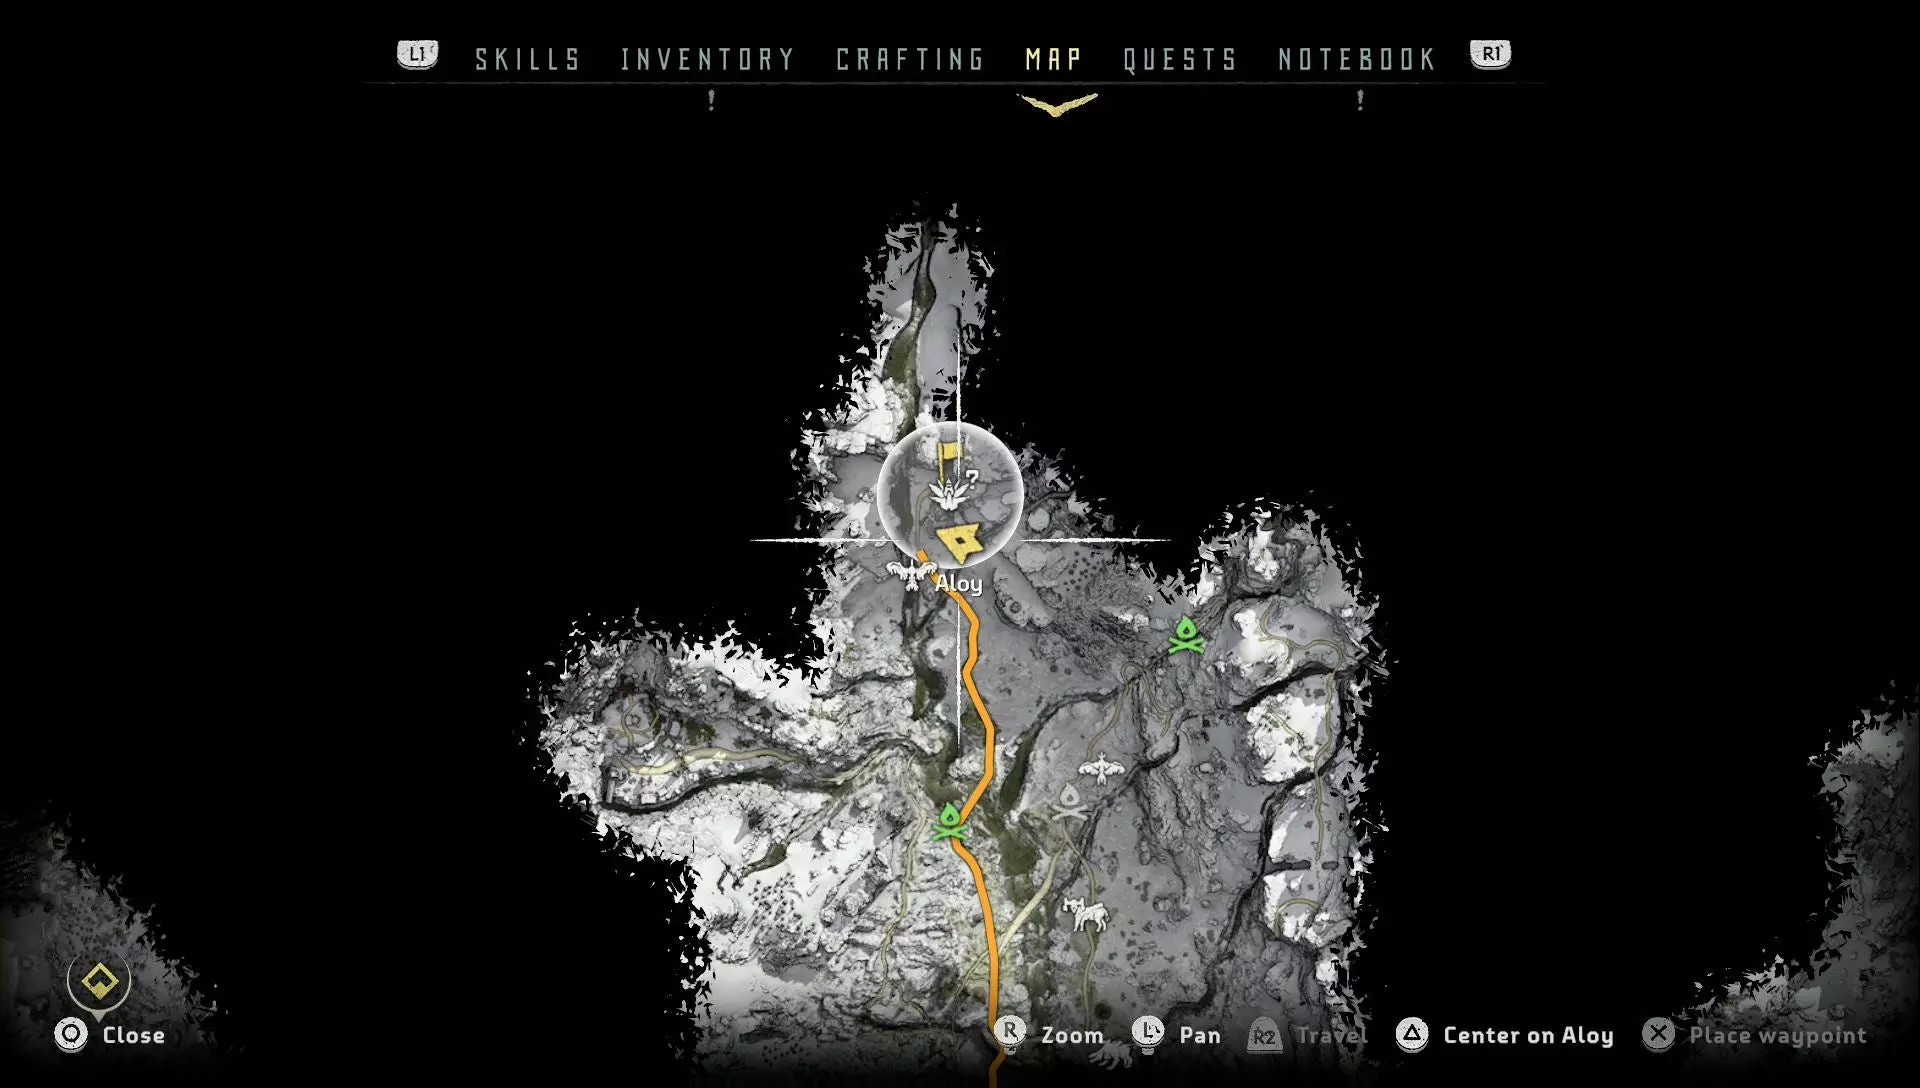The image size is (1920, 1088).
Task: Open the Notebook tab
Action: coord(1357,60)
